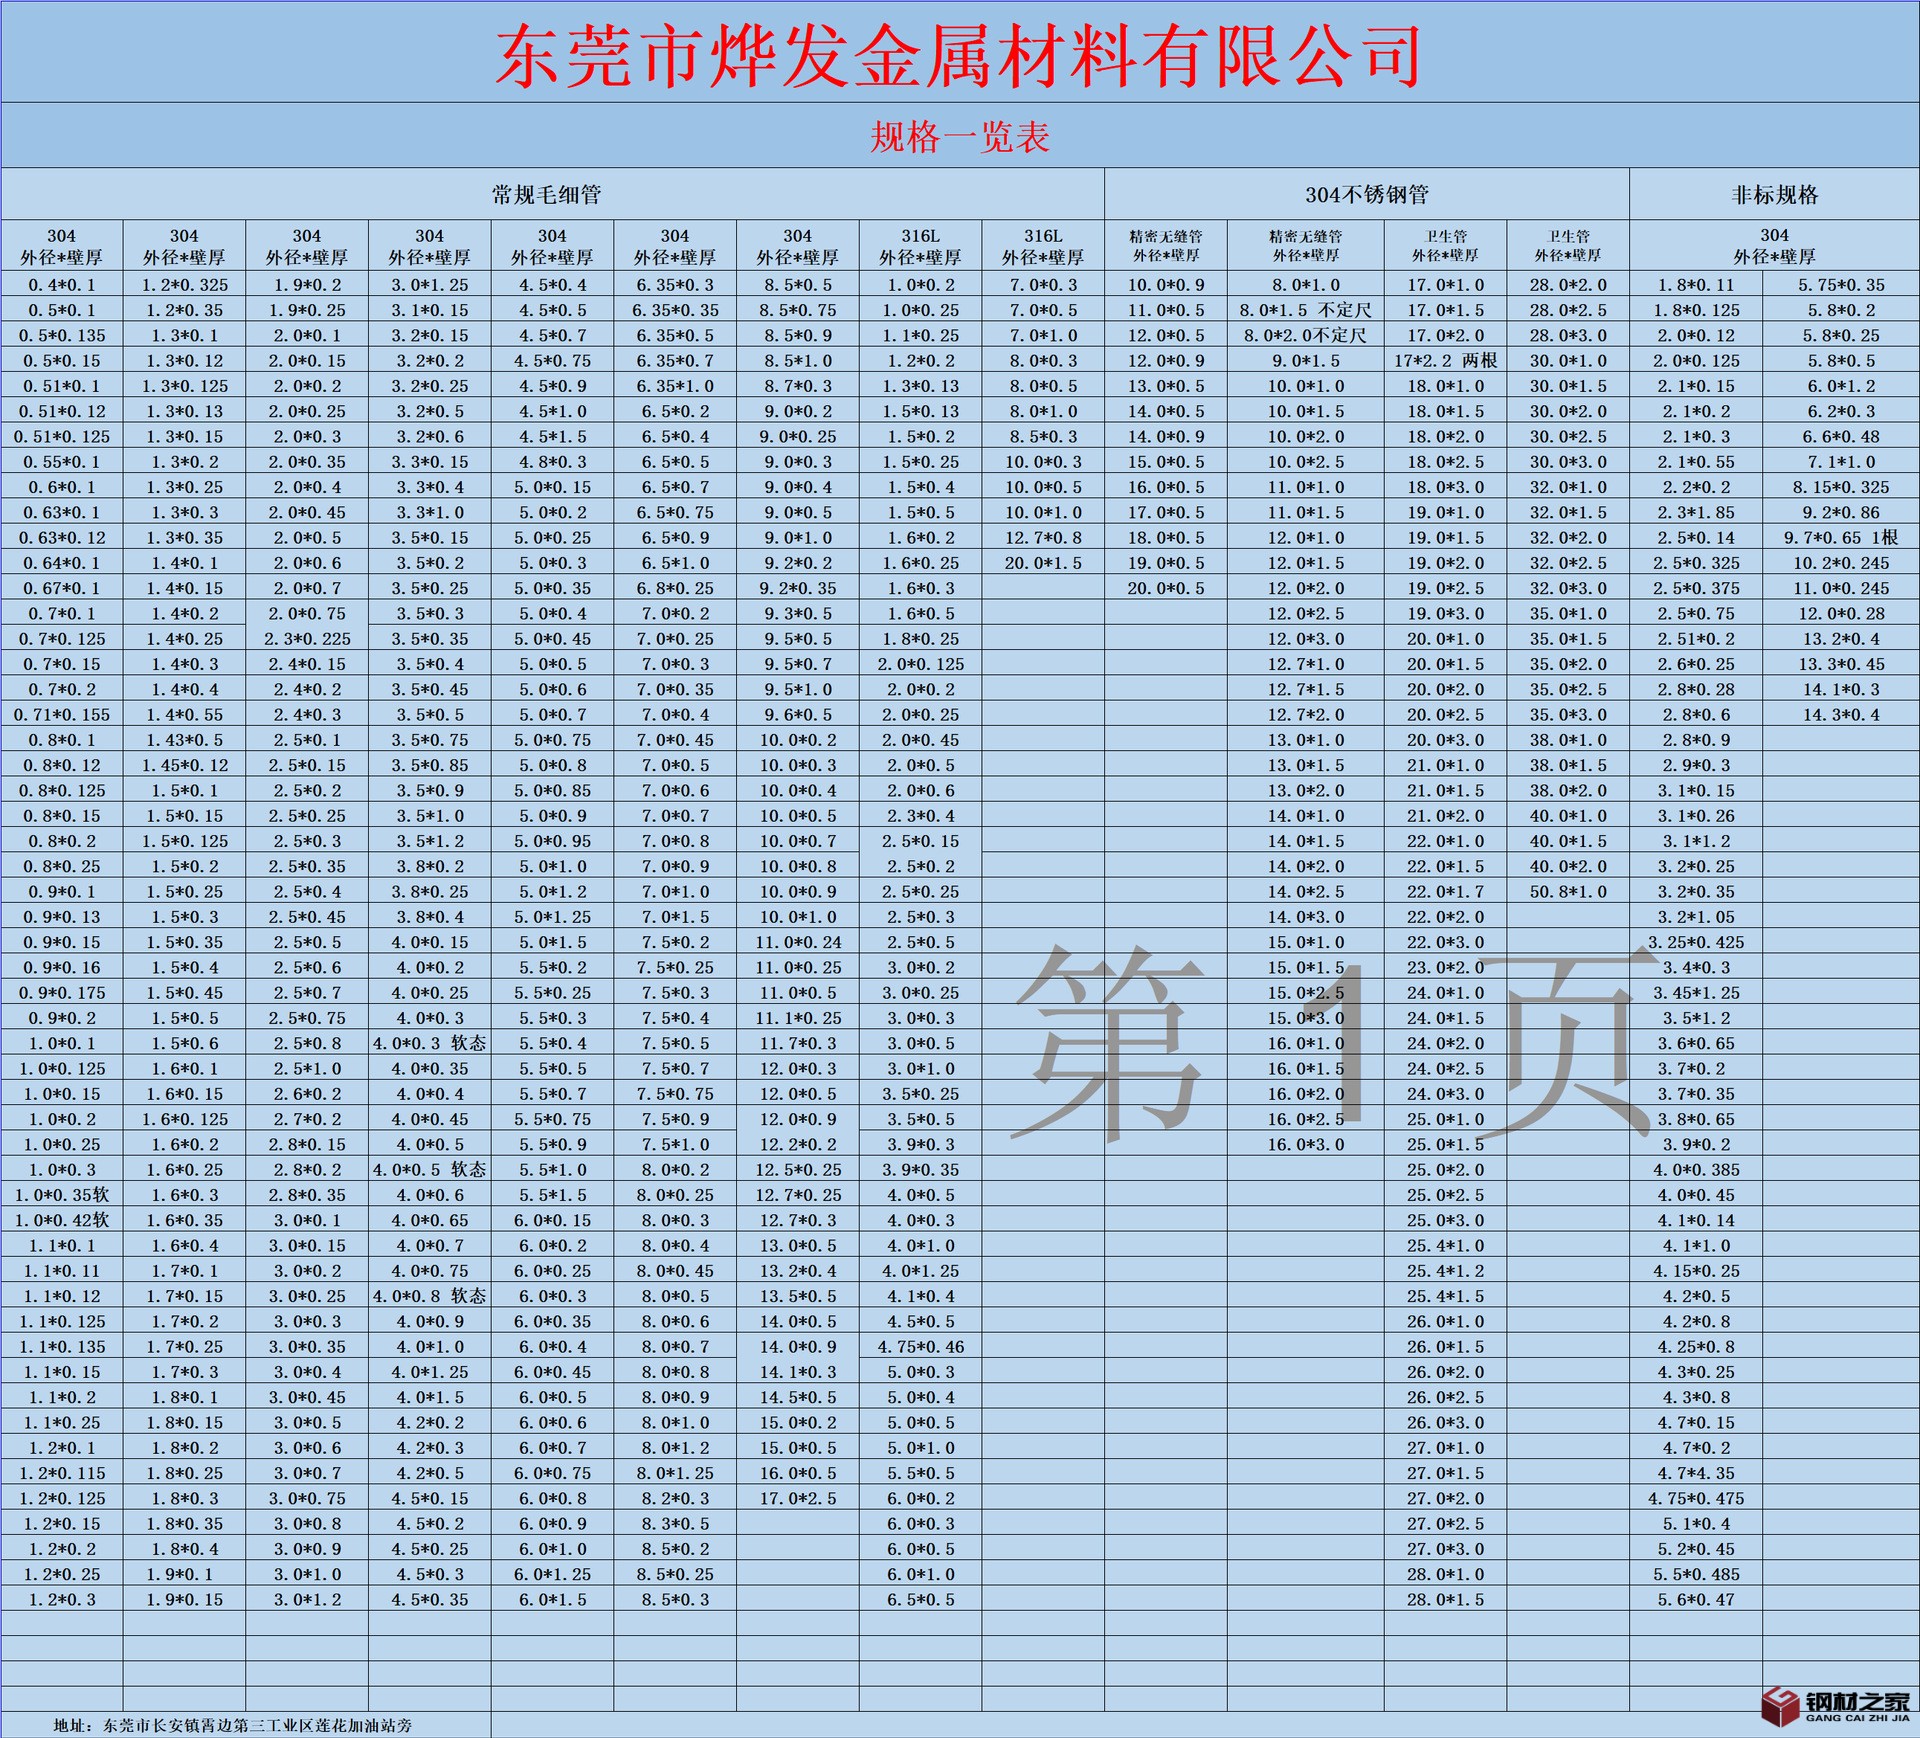Select the 4.0*0.3 软态 cell
Image resolution: width=1920 pixels, height=1738 pixels.
(430, 1042)
